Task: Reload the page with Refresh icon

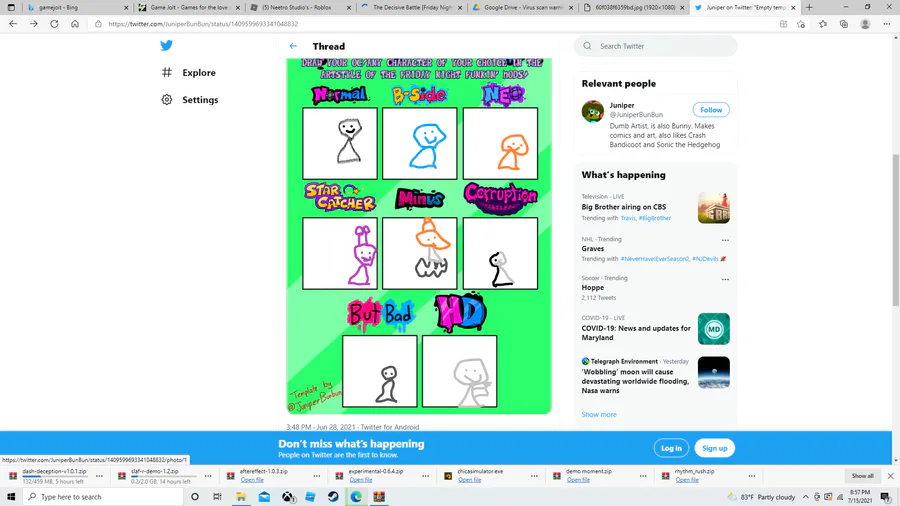Action: point(54,24)
